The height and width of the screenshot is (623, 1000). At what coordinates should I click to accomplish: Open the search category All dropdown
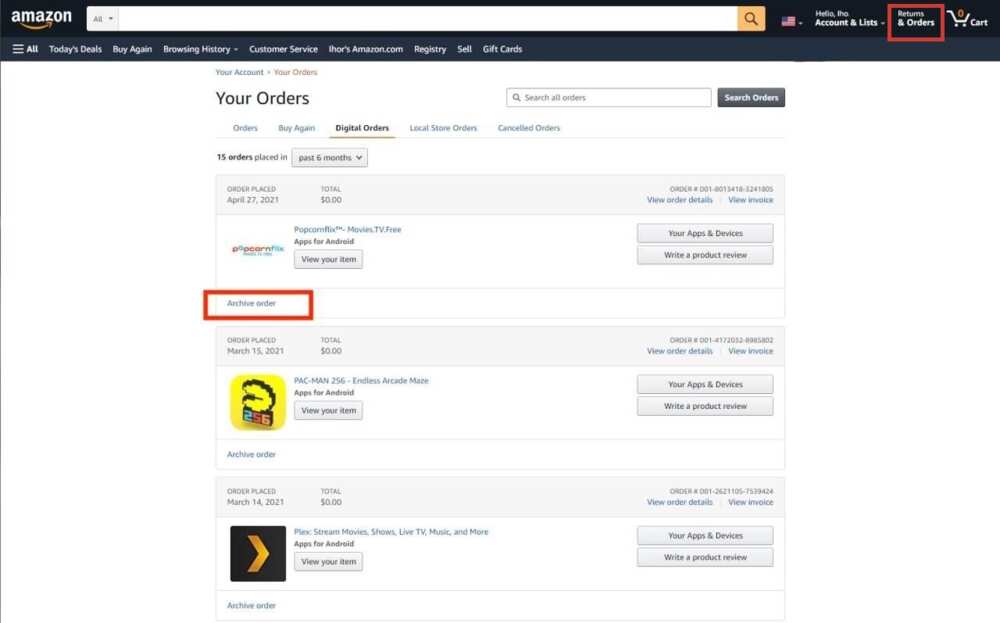coord(103,19)
